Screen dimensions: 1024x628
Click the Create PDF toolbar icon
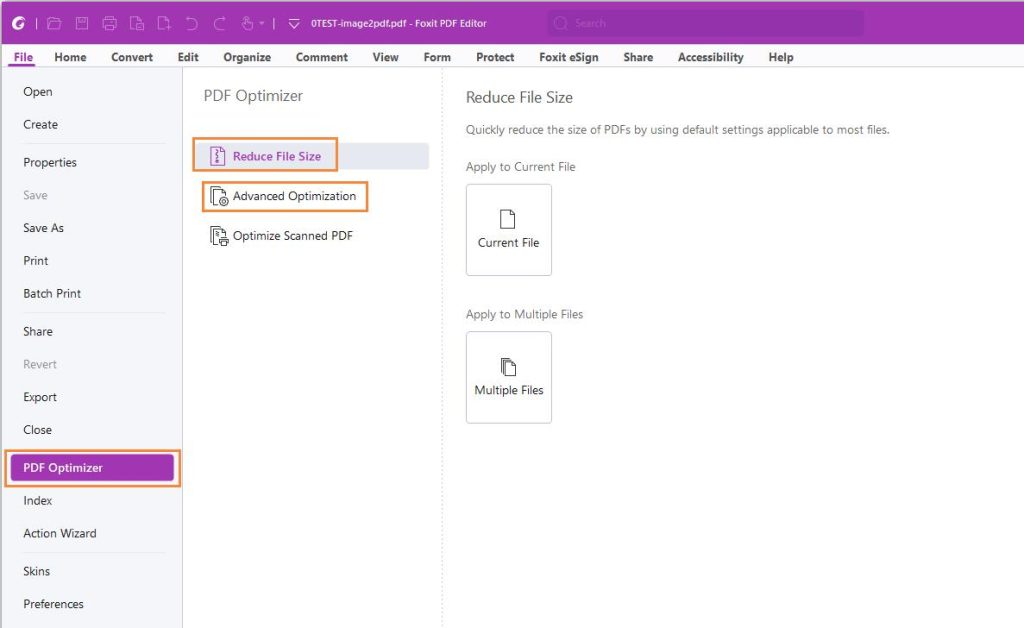(164, 22)
